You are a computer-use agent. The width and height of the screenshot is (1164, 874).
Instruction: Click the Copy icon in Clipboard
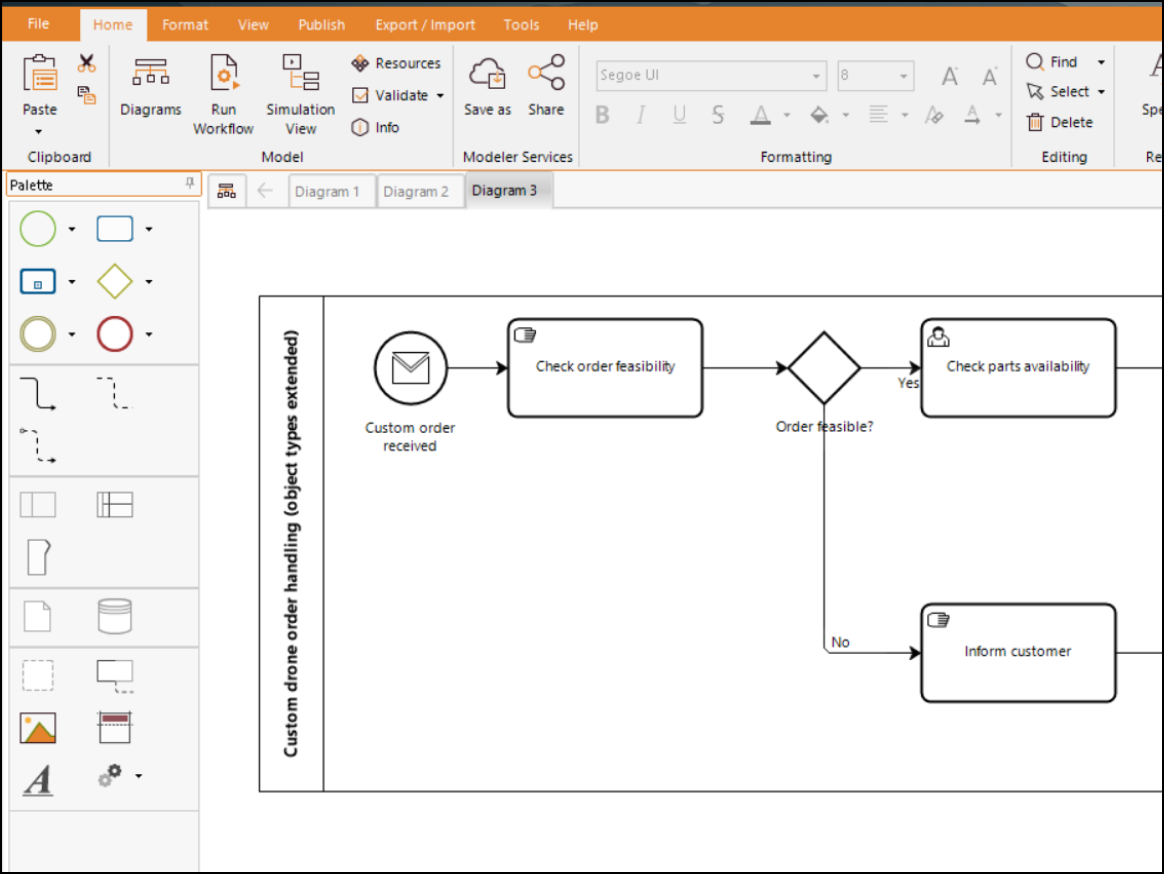[x=86, y=94]
